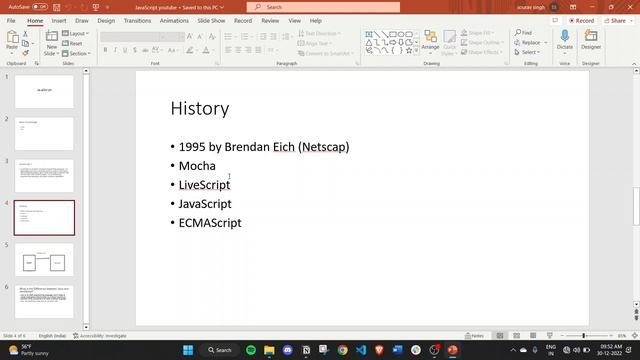Open the Insert tab
This screenshot has height=360, width=640.
point(59,20)
